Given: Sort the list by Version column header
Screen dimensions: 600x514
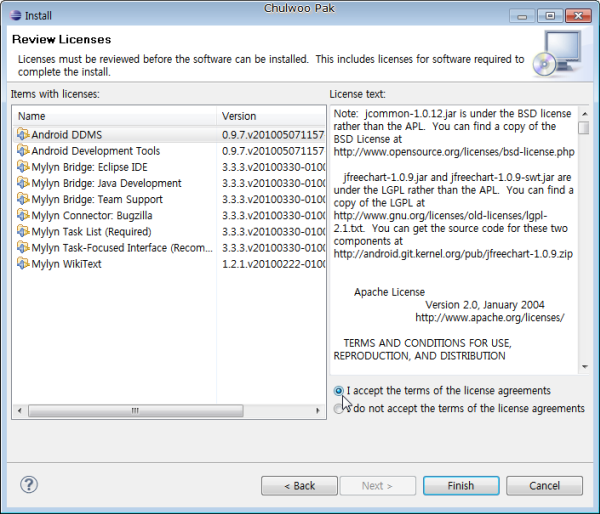Looking at the screenshot, I should click(x=271, y=116).
